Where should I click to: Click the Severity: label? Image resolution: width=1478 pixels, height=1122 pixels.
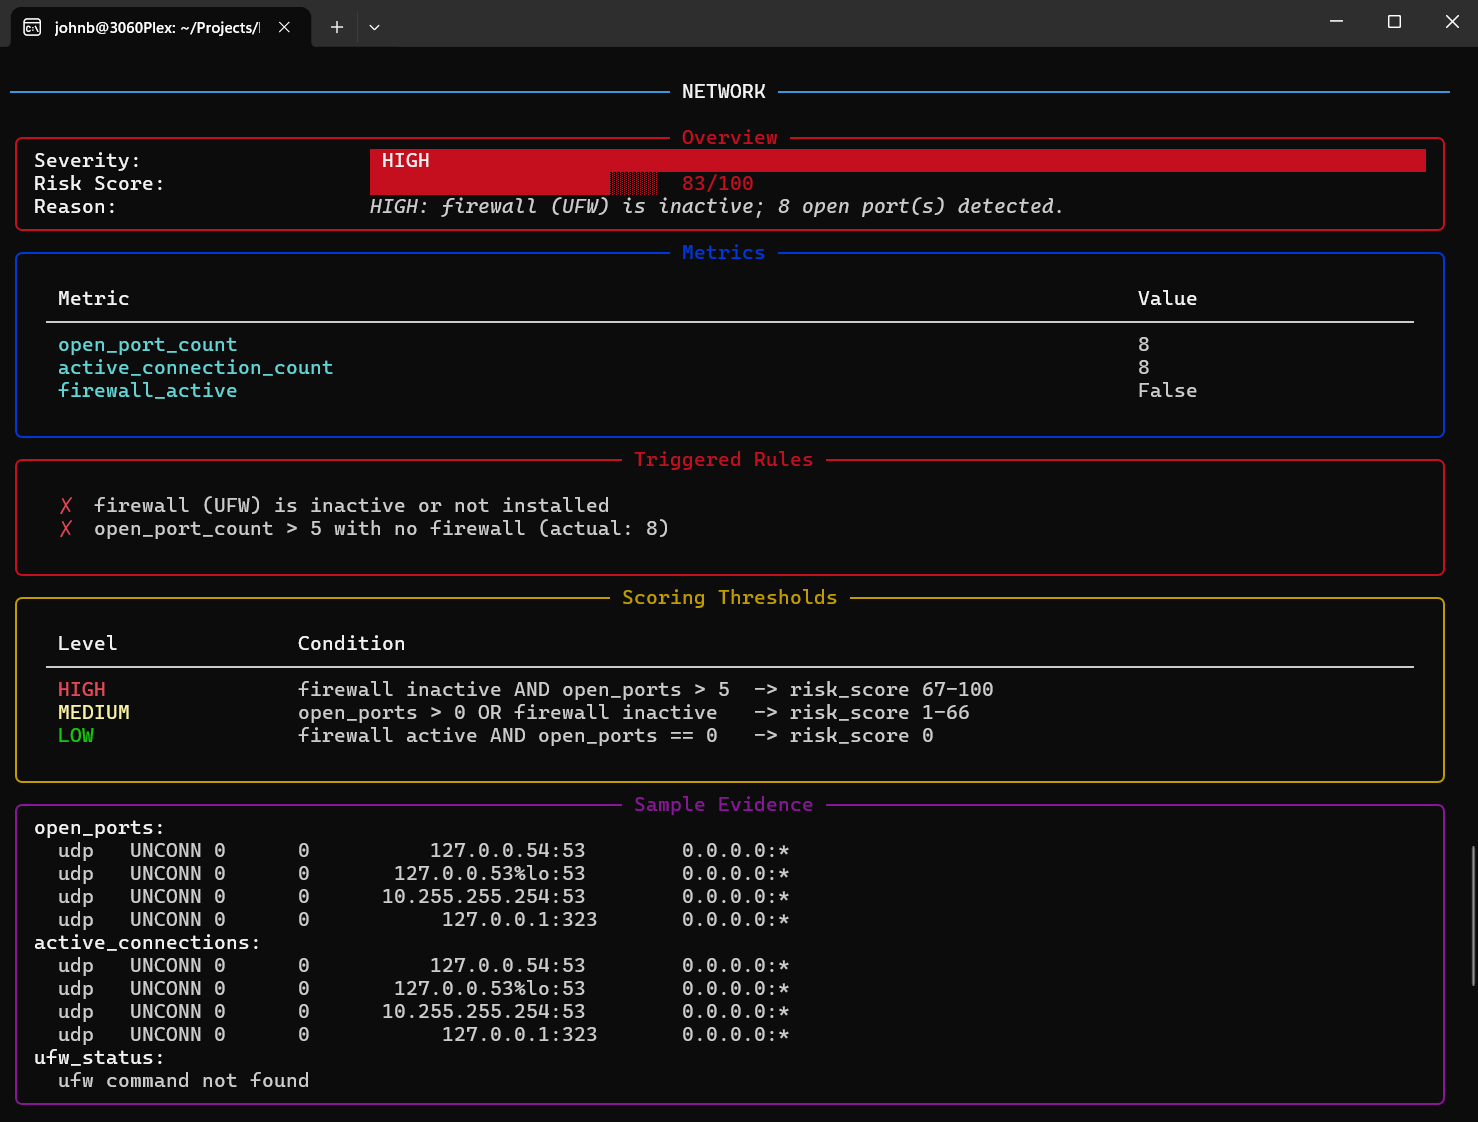[x=87, y=161]
